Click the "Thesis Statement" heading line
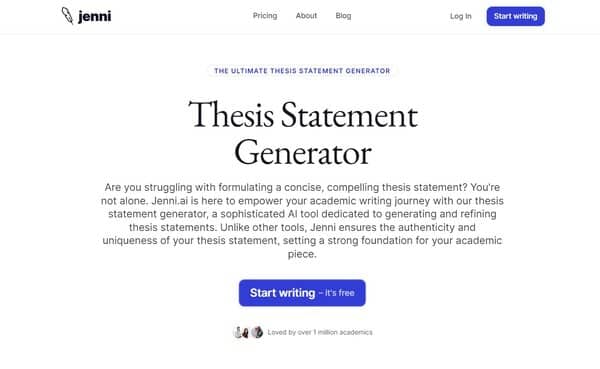The image size is (600, 369). click(x=303, y=114)
